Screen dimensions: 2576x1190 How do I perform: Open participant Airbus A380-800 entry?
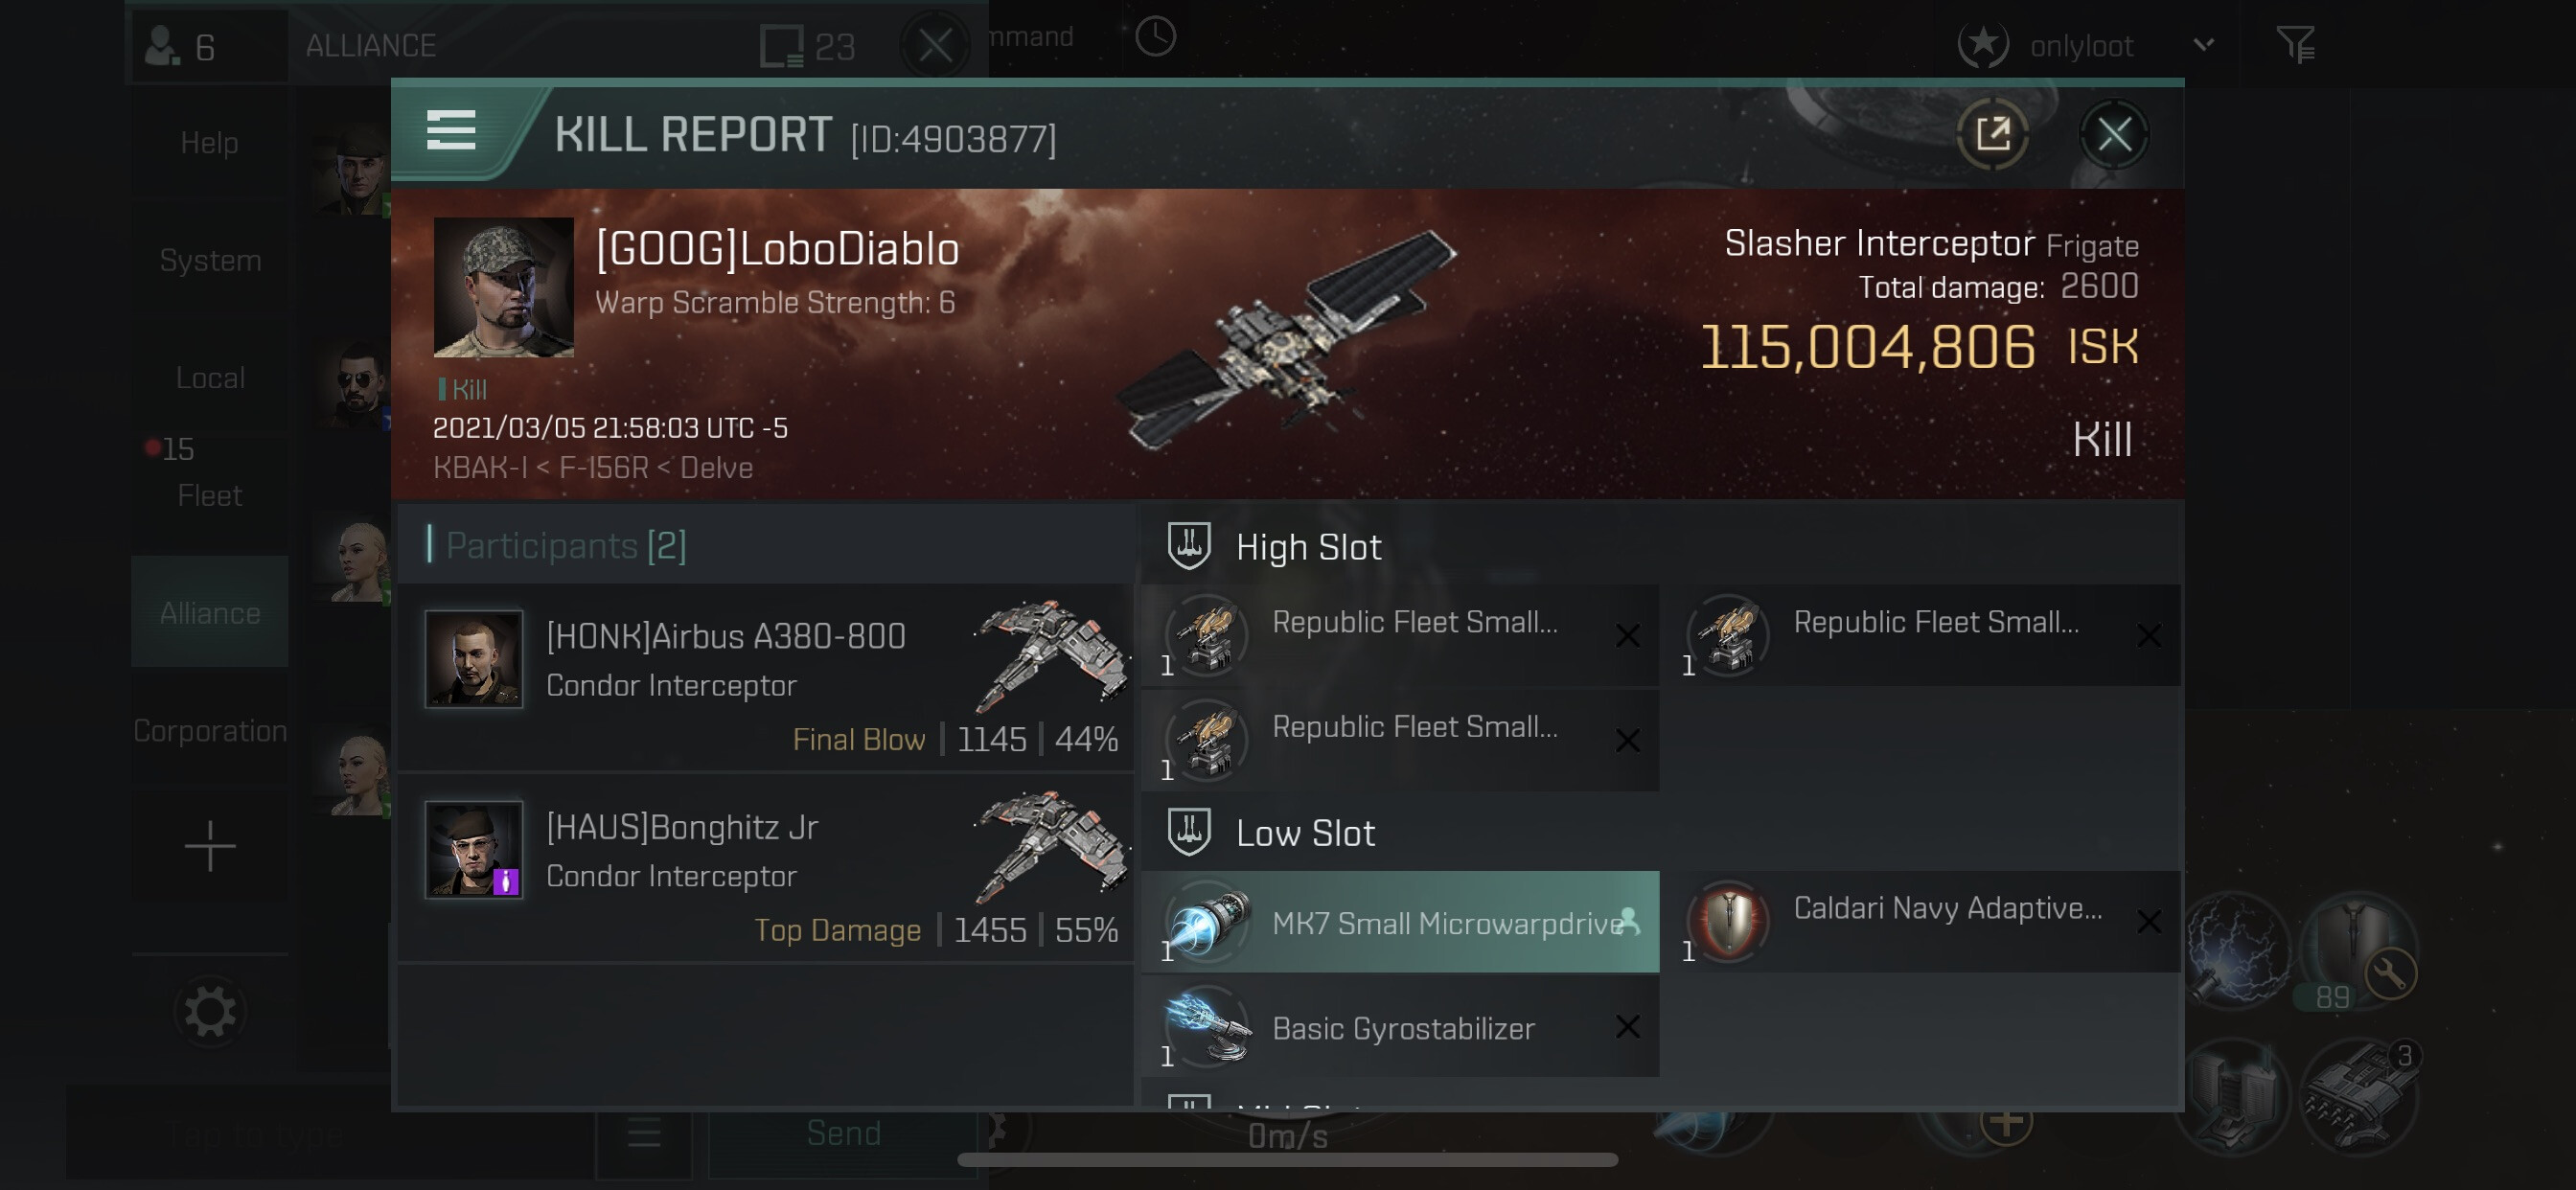click(765, 677)
